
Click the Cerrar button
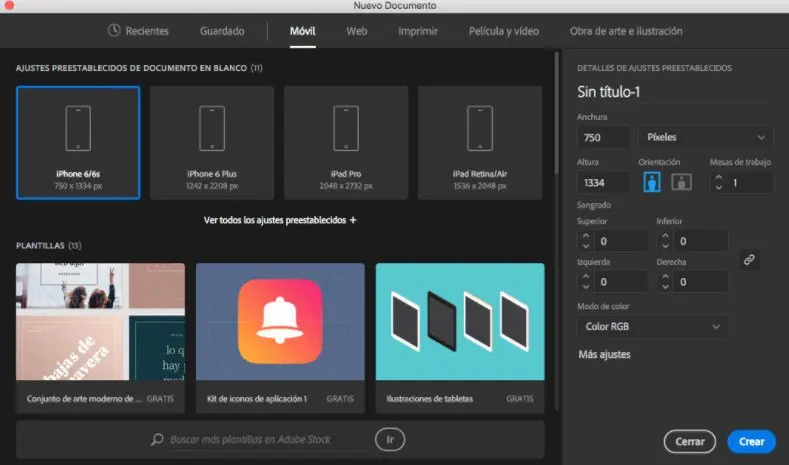[x=689, y=441]
